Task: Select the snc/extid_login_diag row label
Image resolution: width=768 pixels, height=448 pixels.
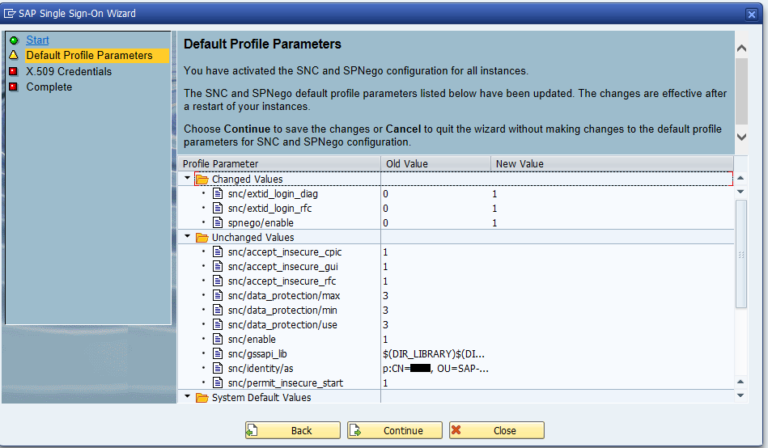Action: 273,194
